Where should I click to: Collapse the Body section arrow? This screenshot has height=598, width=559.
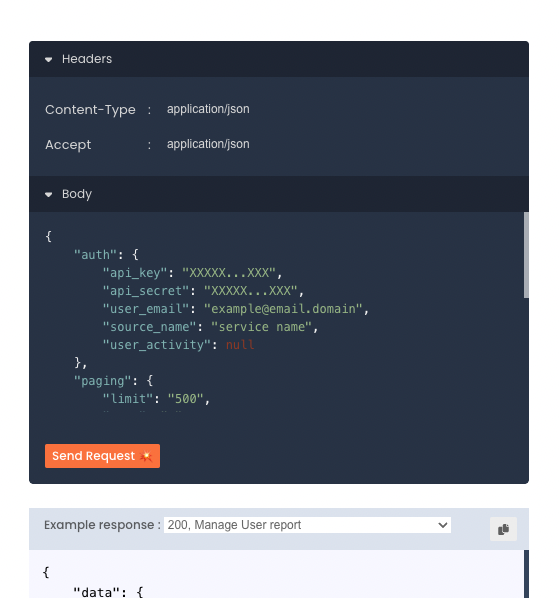48,195
